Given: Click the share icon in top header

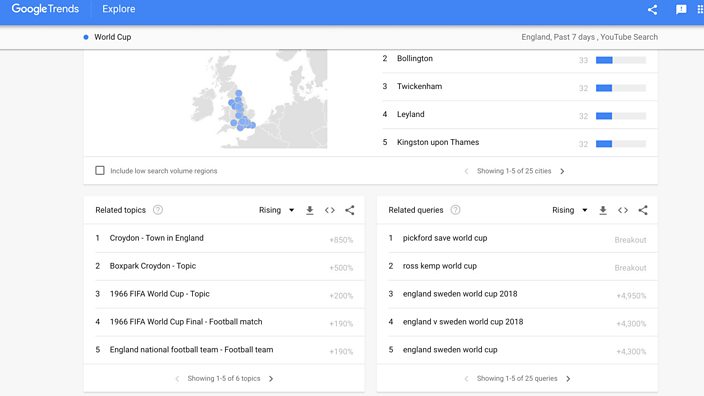Looking at the screenshot, I should click(x=652, y=9).
